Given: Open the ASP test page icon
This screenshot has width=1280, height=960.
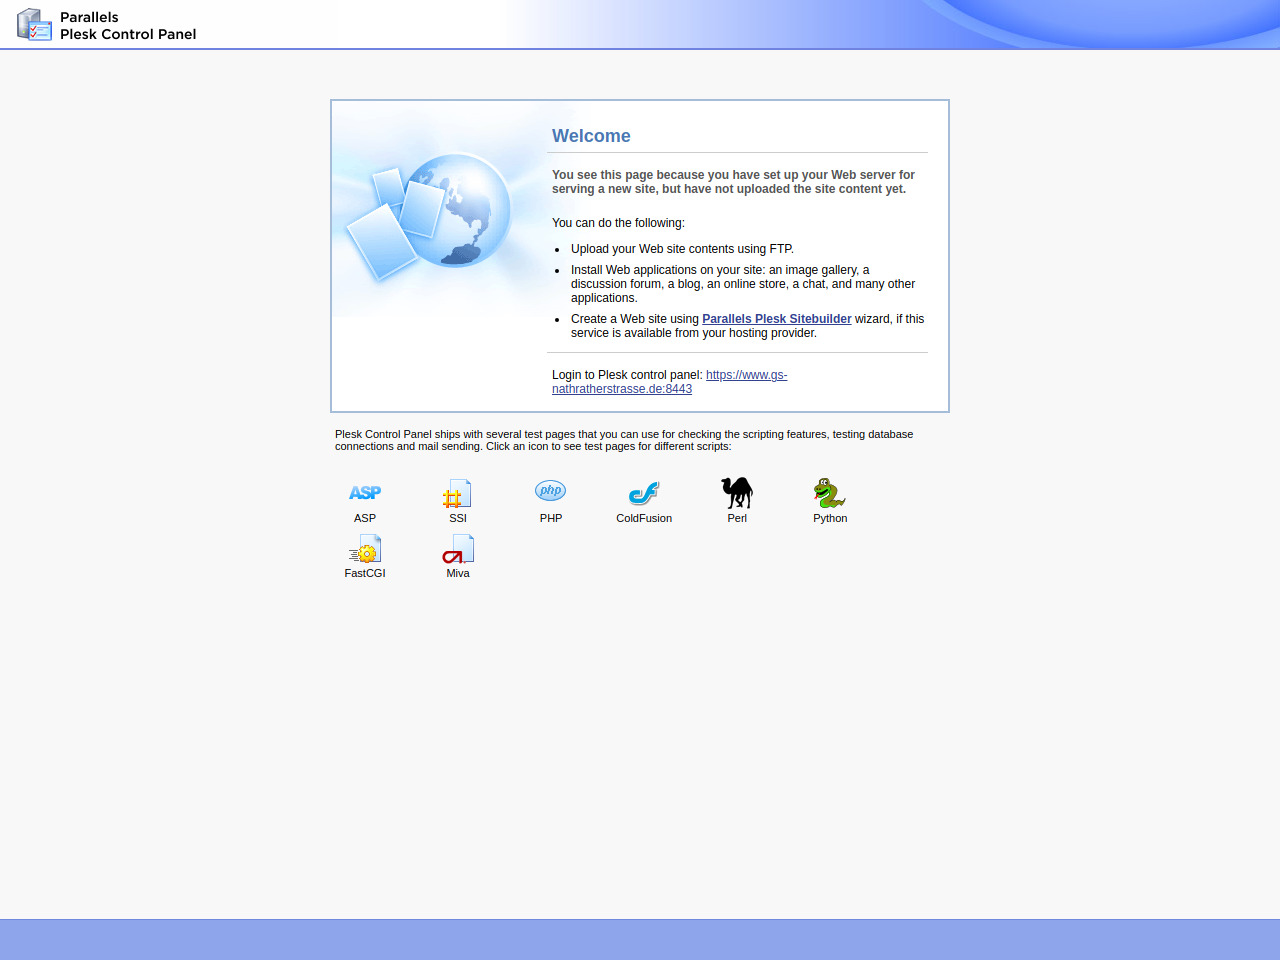Looking at the screenshot, I should [365, 493].
